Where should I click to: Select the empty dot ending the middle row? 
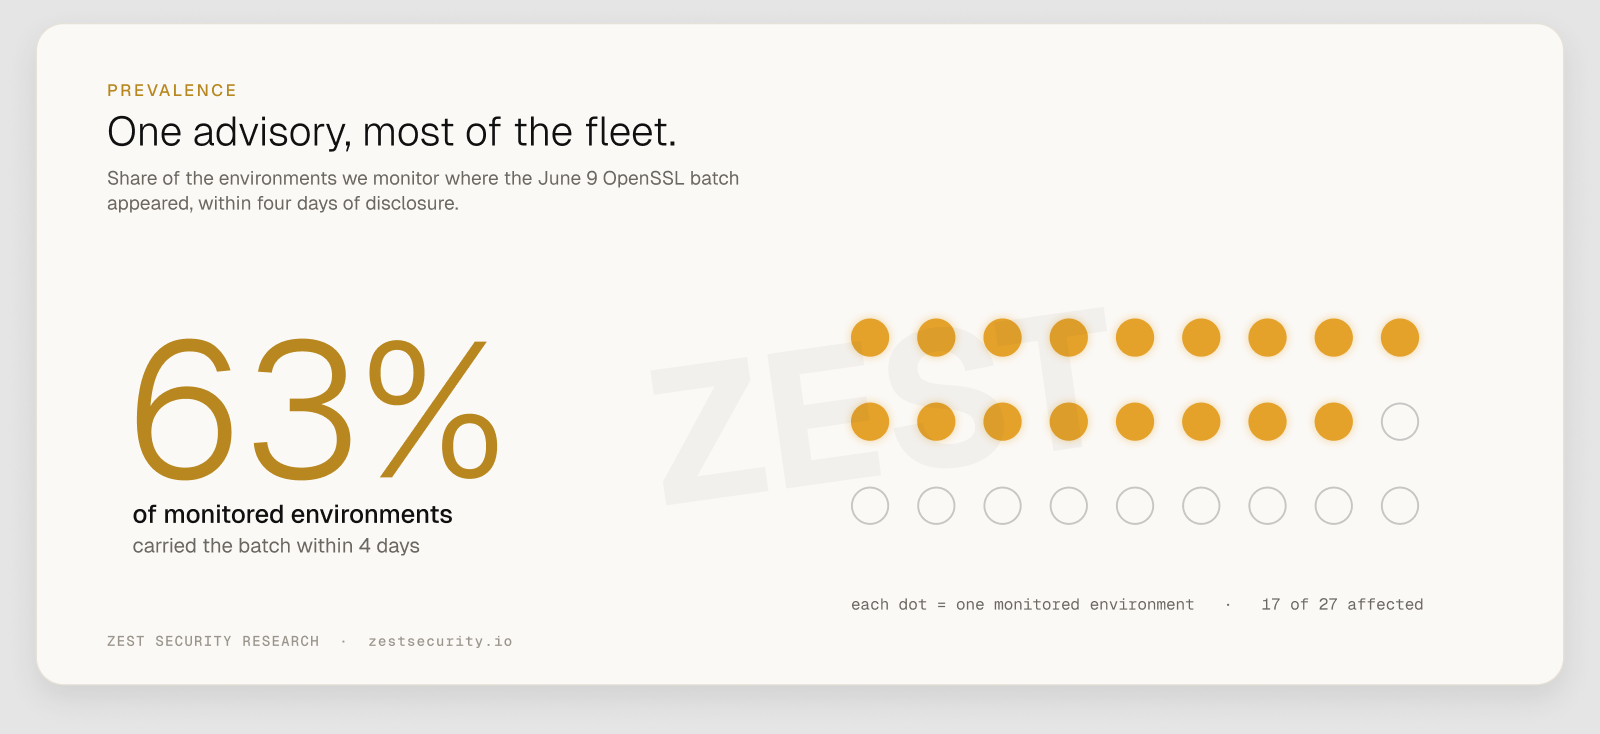1400,422
